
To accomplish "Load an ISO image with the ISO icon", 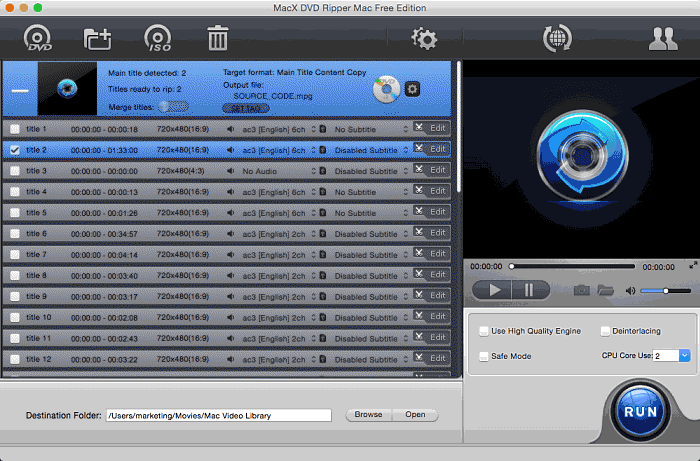I will click(158, 38).
